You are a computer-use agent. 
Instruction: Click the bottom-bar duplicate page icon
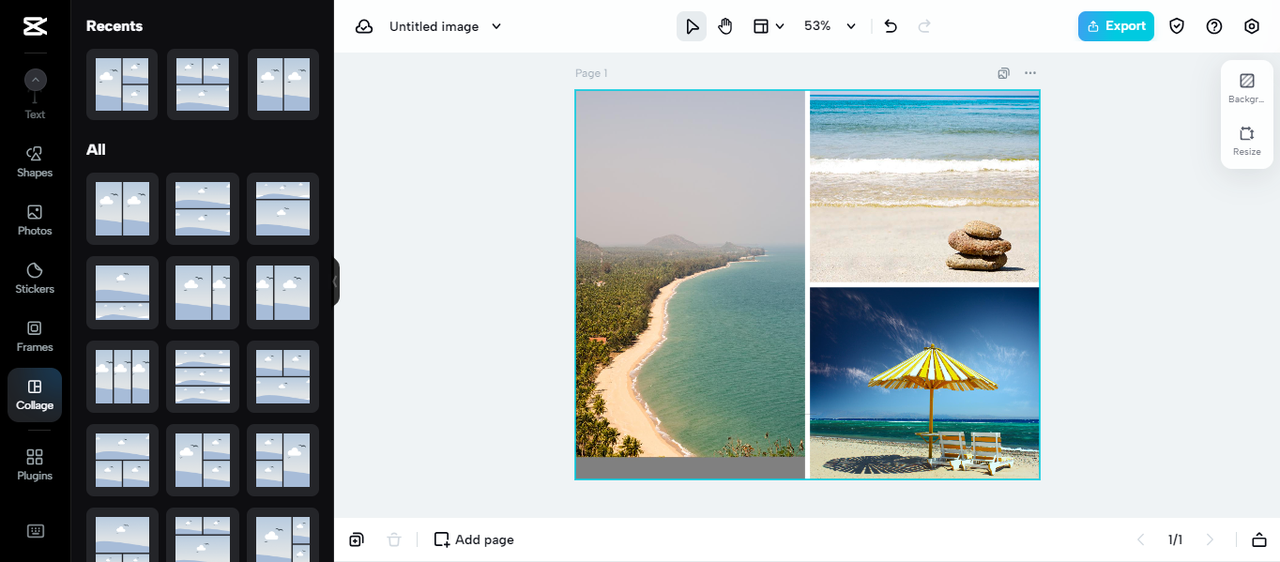click(357, 540)
